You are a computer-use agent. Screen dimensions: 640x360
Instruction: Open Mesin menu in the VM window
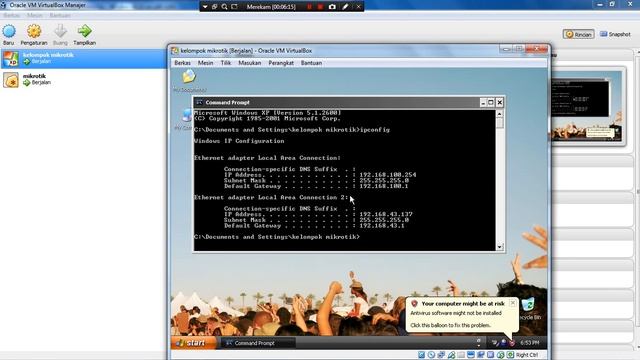[x=205, y=63]
